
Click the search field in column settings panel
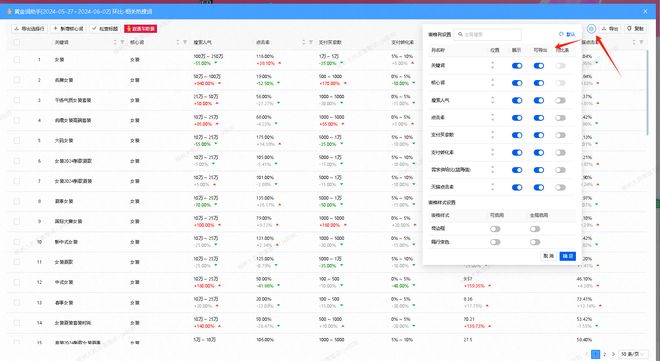tap(487, 34)
